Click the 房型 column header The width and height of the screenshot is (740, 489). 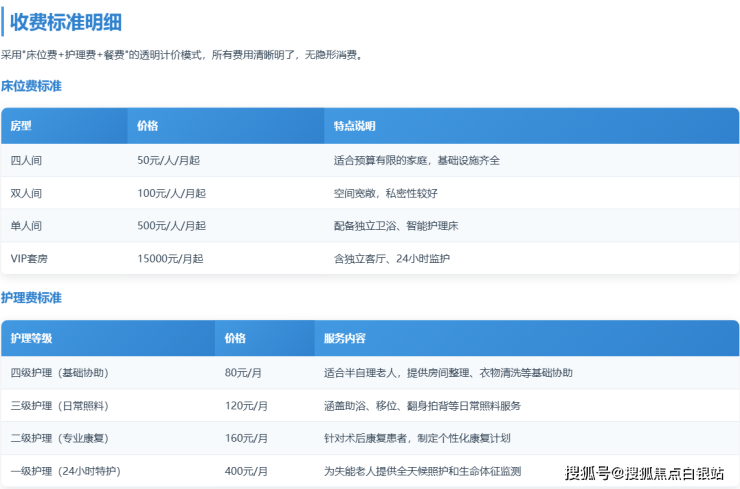pos(21,126)
